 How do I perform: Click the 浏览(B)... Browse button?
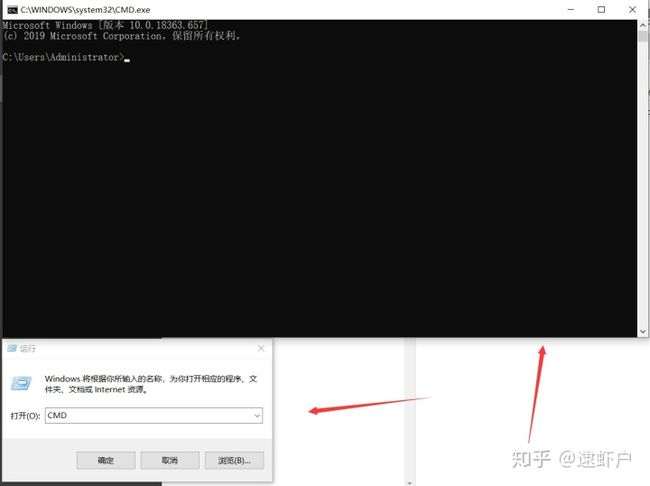pyautogui.click(x=234, y=460)
